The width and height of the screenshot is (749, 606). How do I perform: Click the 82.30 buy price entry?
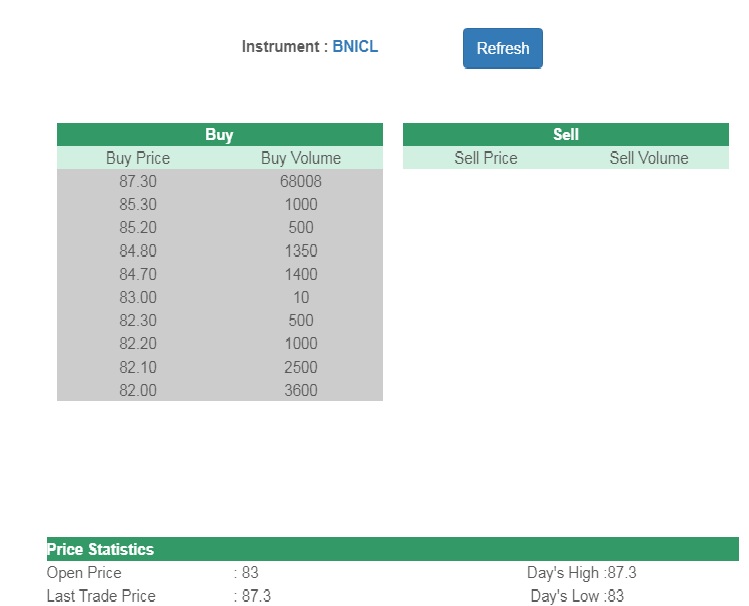pyautogui.click(x=138, y=320)
